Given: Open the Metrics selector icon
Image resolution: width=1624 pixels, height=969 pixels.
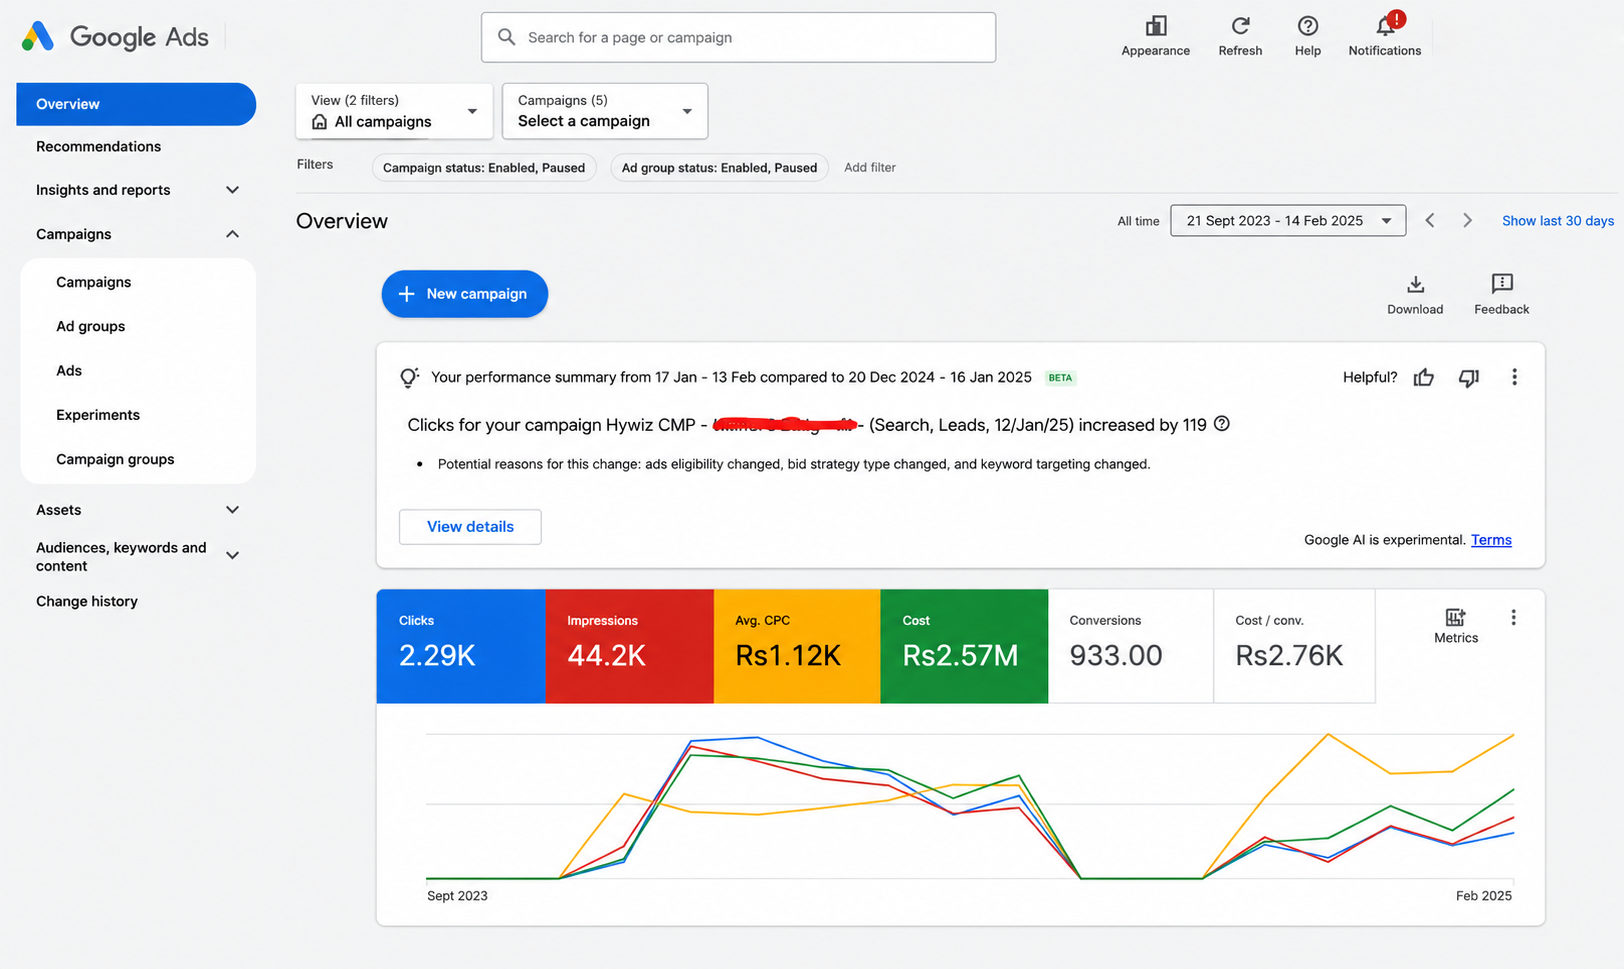Looking at the screenshot, I should click(x=1456, y=617).
